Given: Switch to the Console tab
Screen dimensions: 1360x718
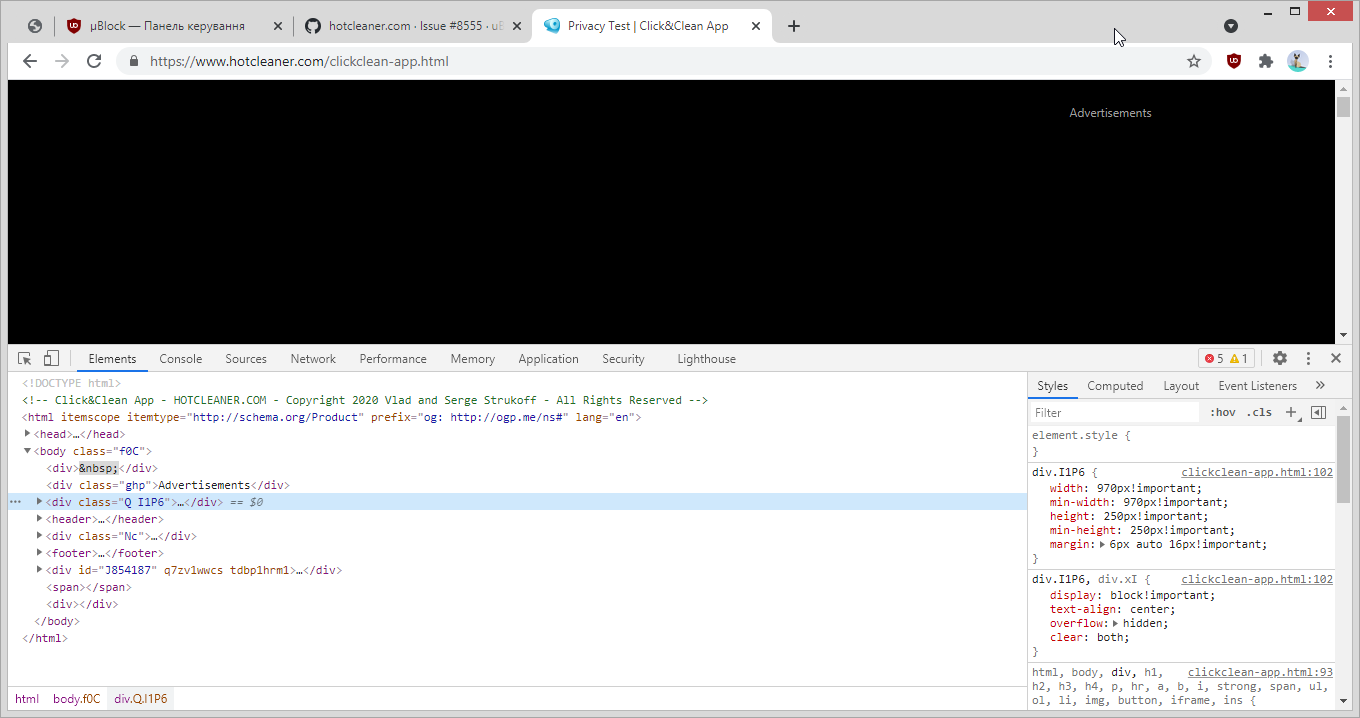Looking at the screenshot, I should point(180,358).
